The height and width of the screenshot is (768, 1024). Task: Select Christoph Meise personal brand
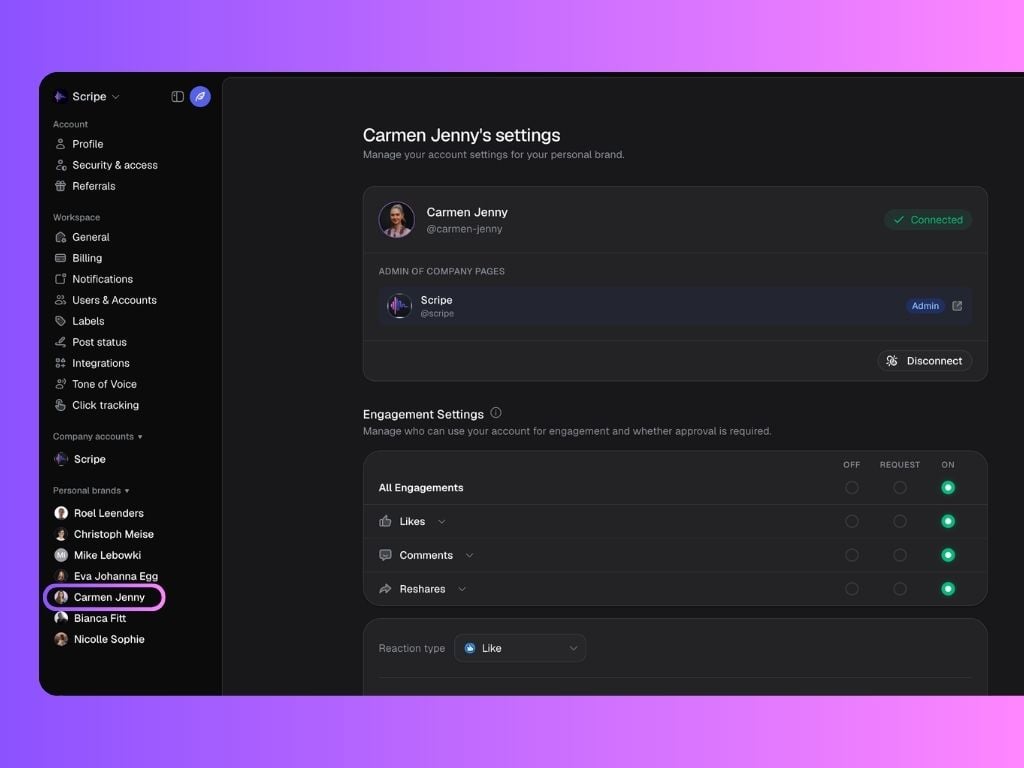pos(114,534)
